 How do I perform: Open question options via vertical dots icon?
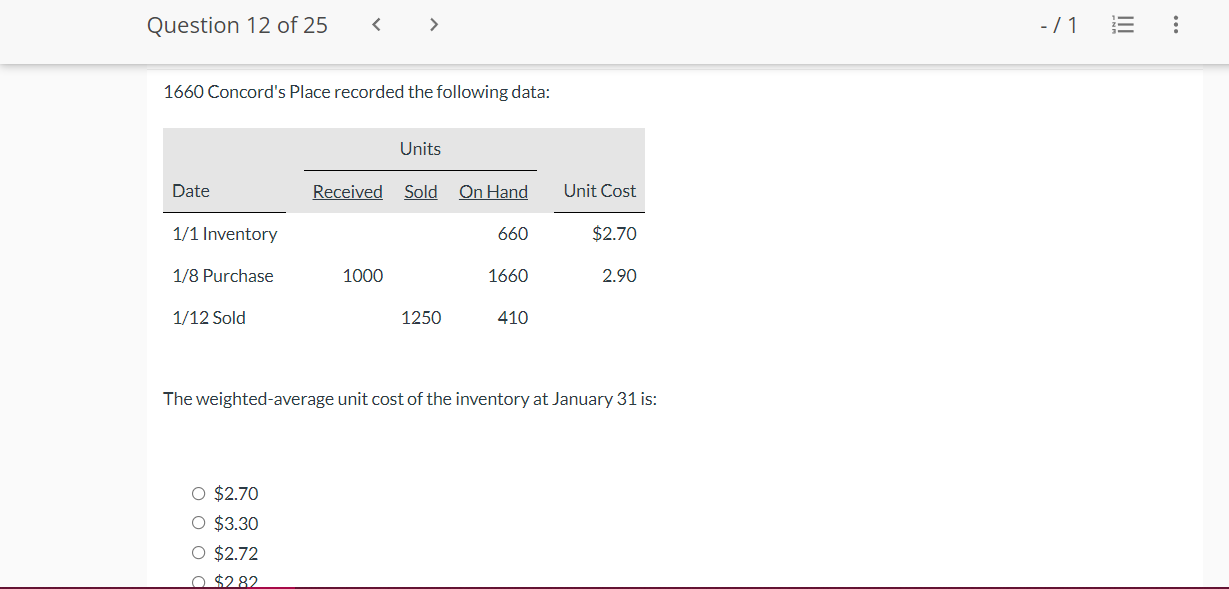(1176, 25)
